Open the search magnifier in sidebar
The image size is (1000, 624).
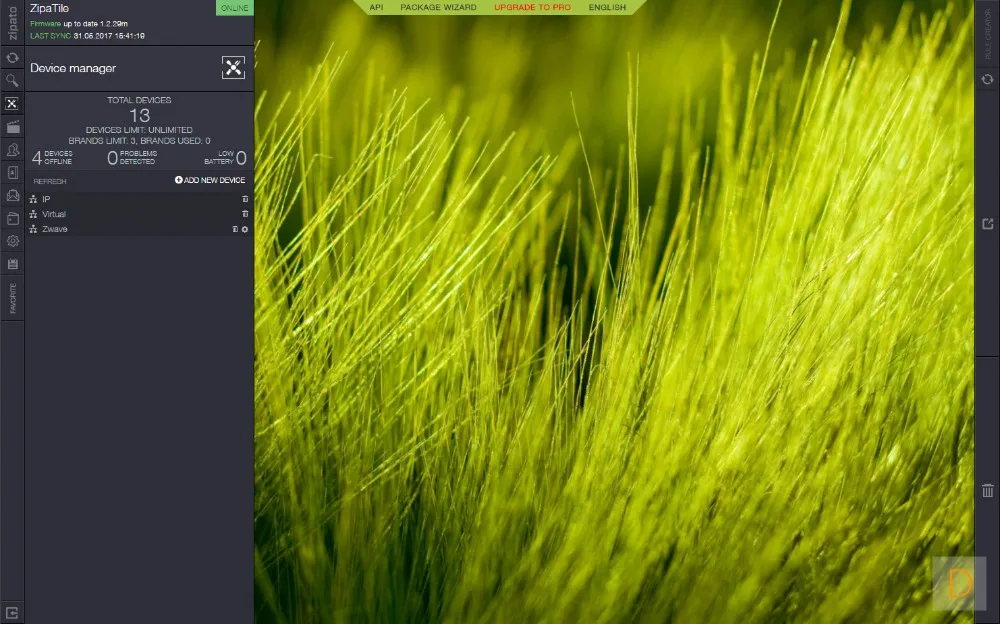[12, 80]
